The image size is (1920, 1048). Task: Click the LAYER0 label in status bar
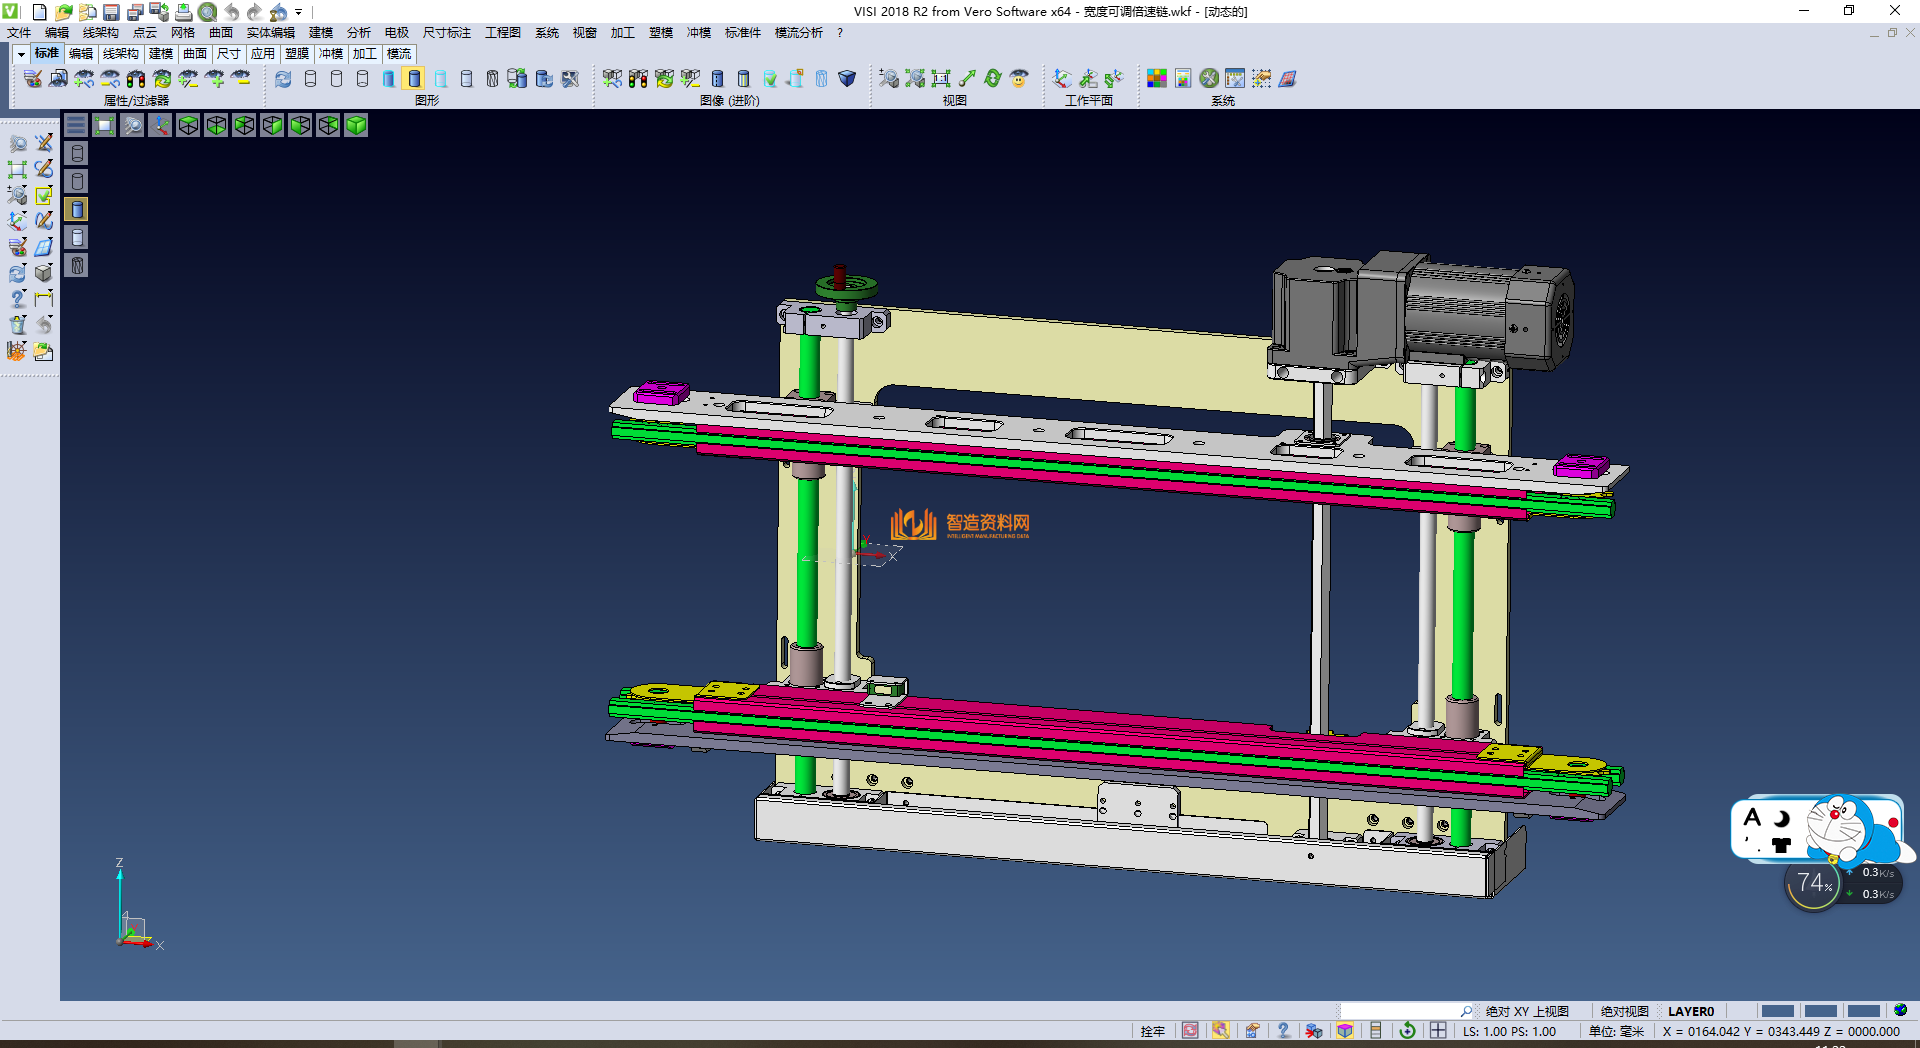(x=1690, y=1011)
